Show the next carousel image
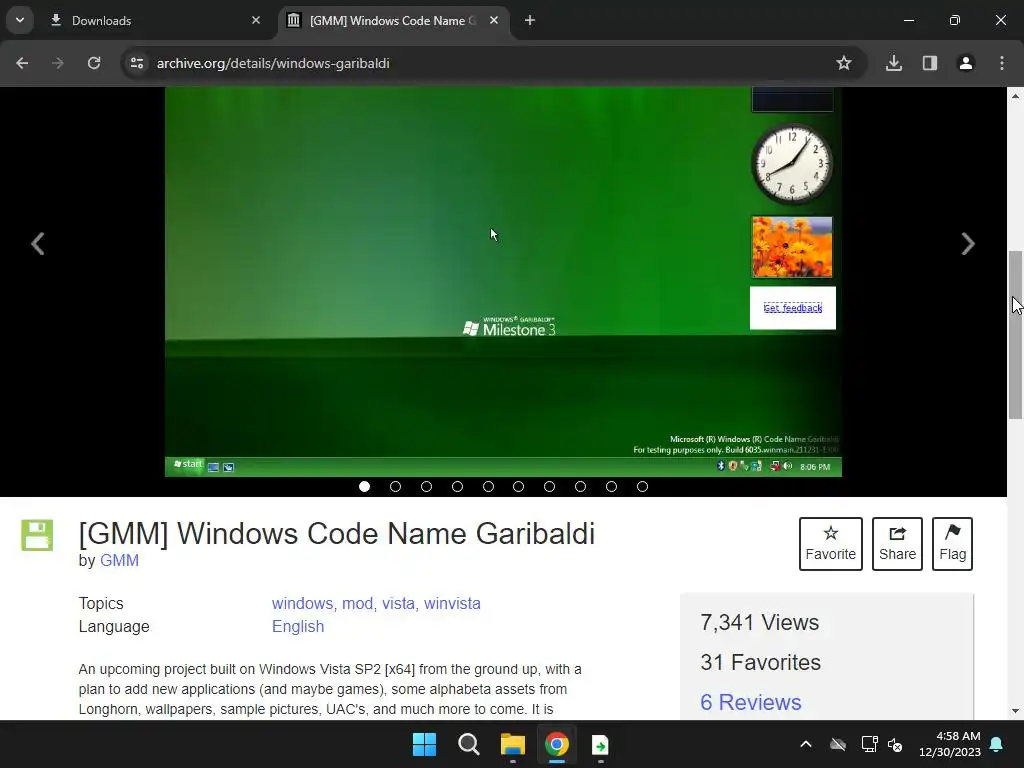The height and width of the screenshot is (768, 1024). click(x=968, y=244)
